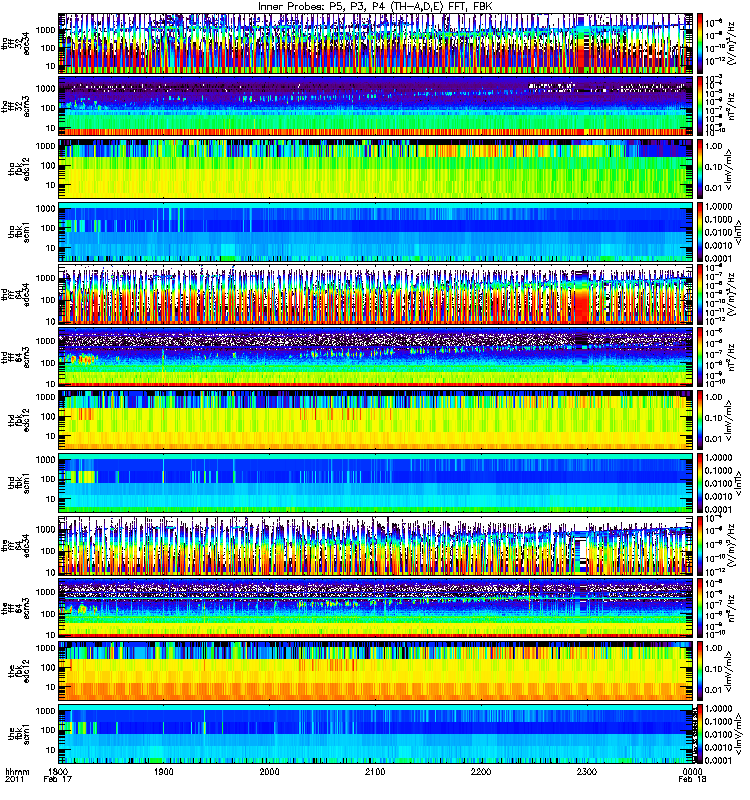
Task: Click the "the fff 64 edc34" panel label
Action: coord(15,546)
